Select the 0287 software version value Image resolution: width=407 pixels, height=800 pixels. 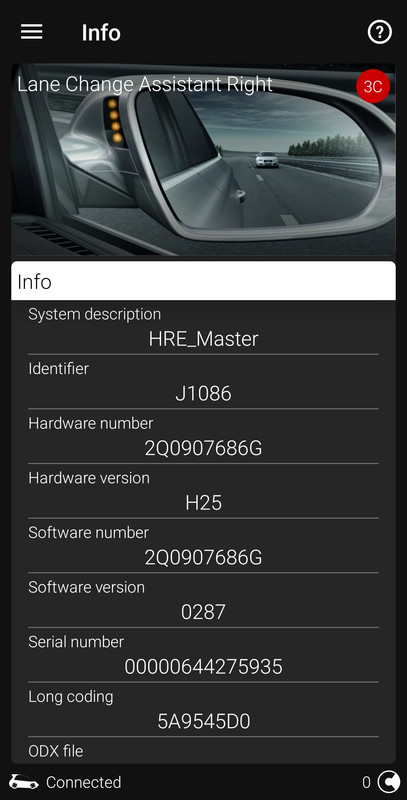(x=204, y=612)
